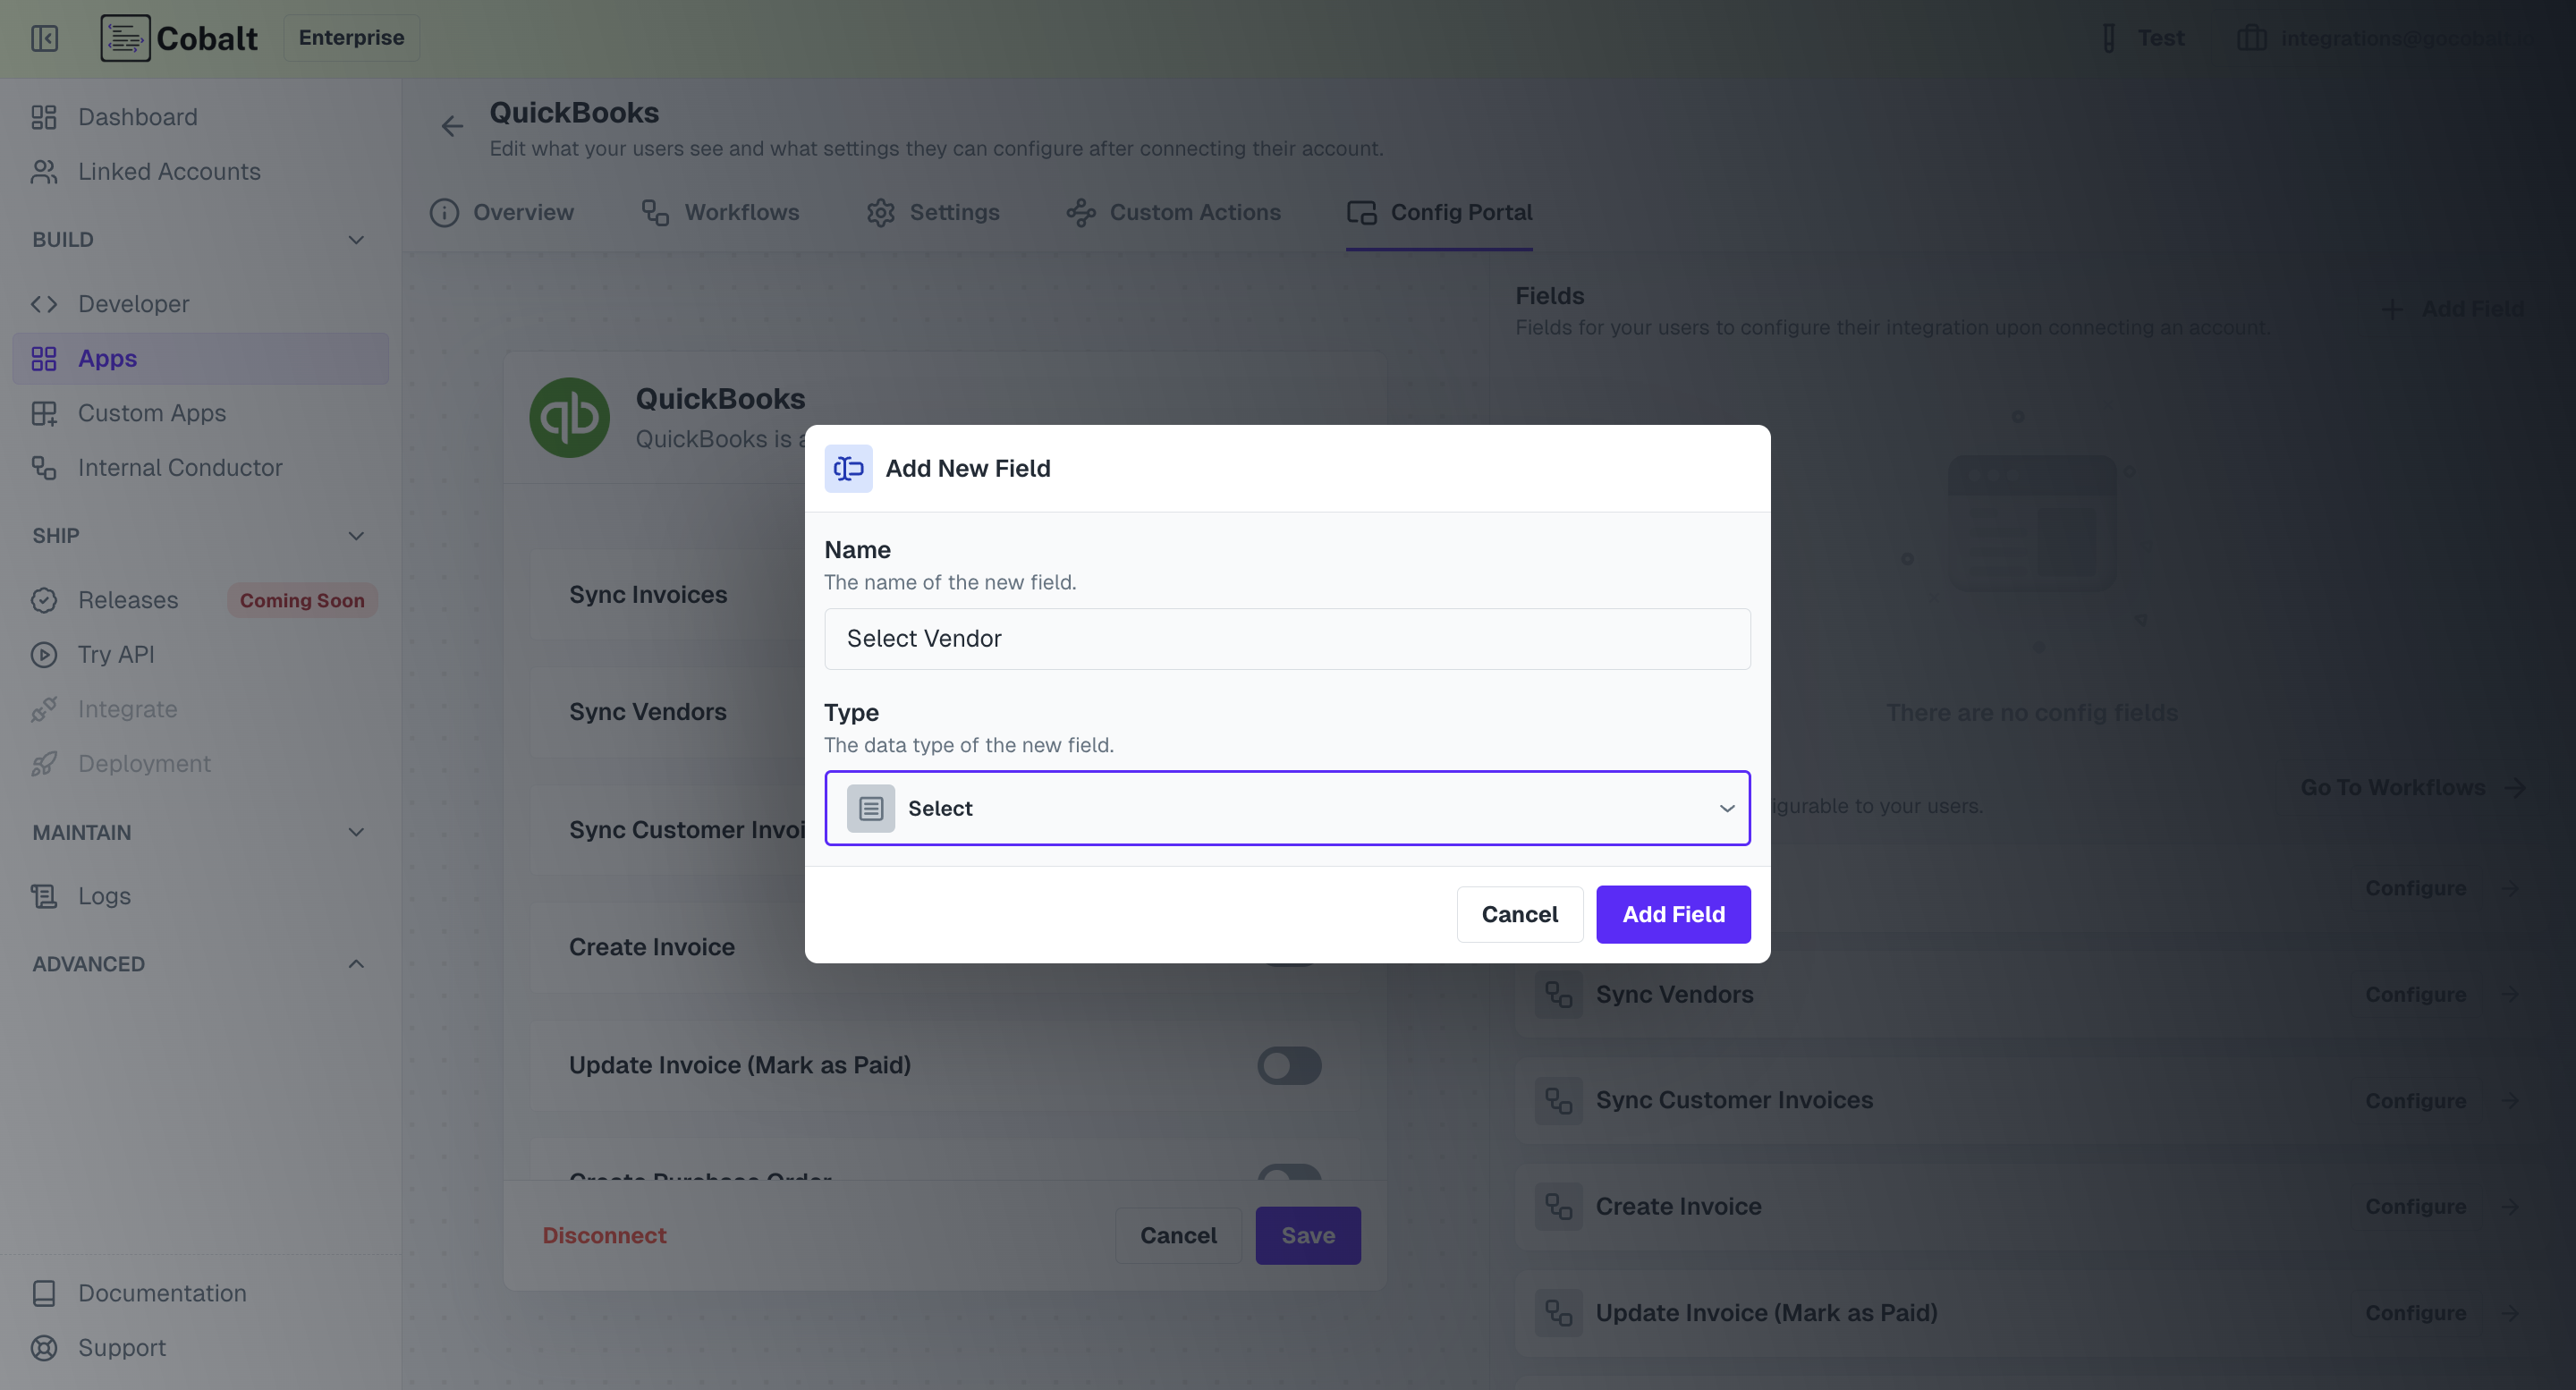2576x1390 pixels.
Task: Click the back arrow next to QuickBooks
Action: point(452,126)
